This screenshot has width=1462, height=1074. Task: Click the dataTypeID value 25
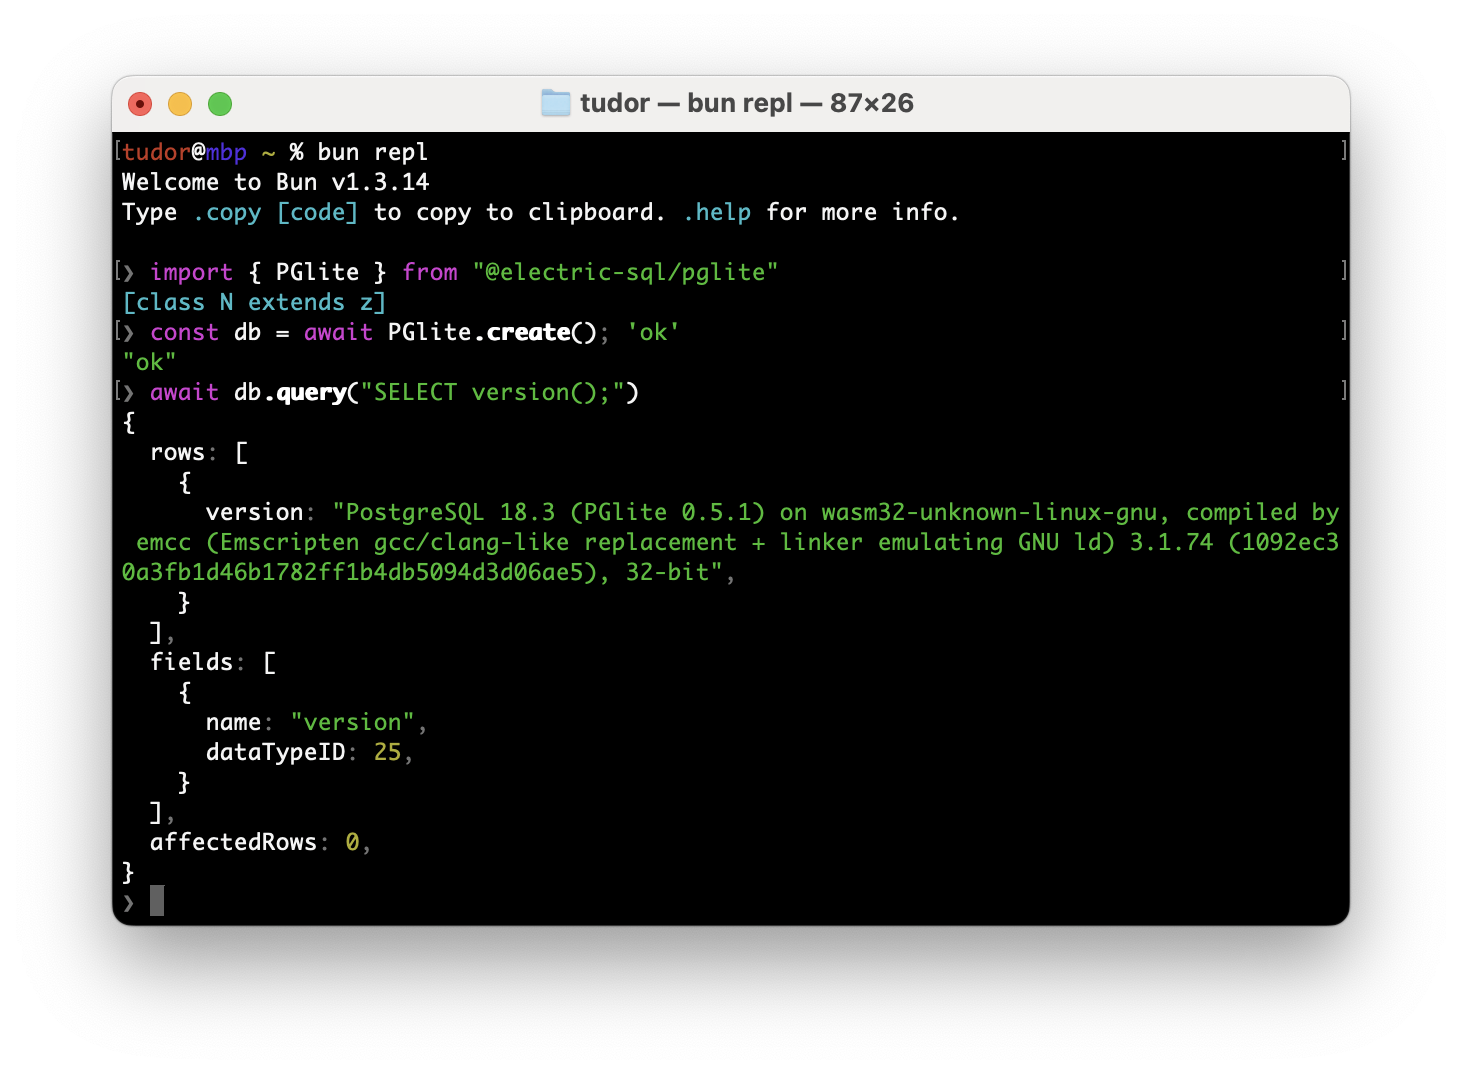(x=387, y=752)
